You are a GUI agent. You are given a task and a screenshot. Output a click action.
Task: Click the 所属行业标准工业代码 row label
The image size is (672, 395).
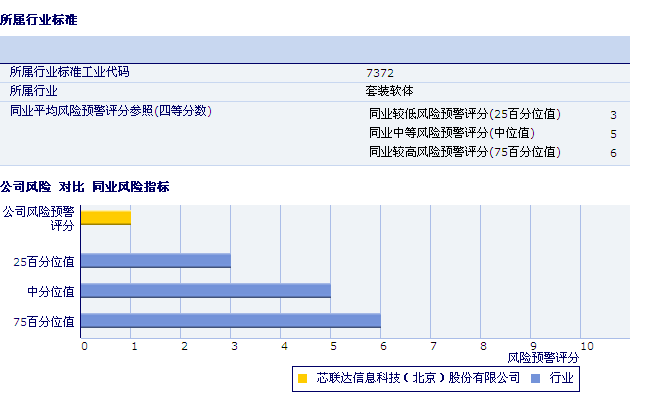point(69,72)
